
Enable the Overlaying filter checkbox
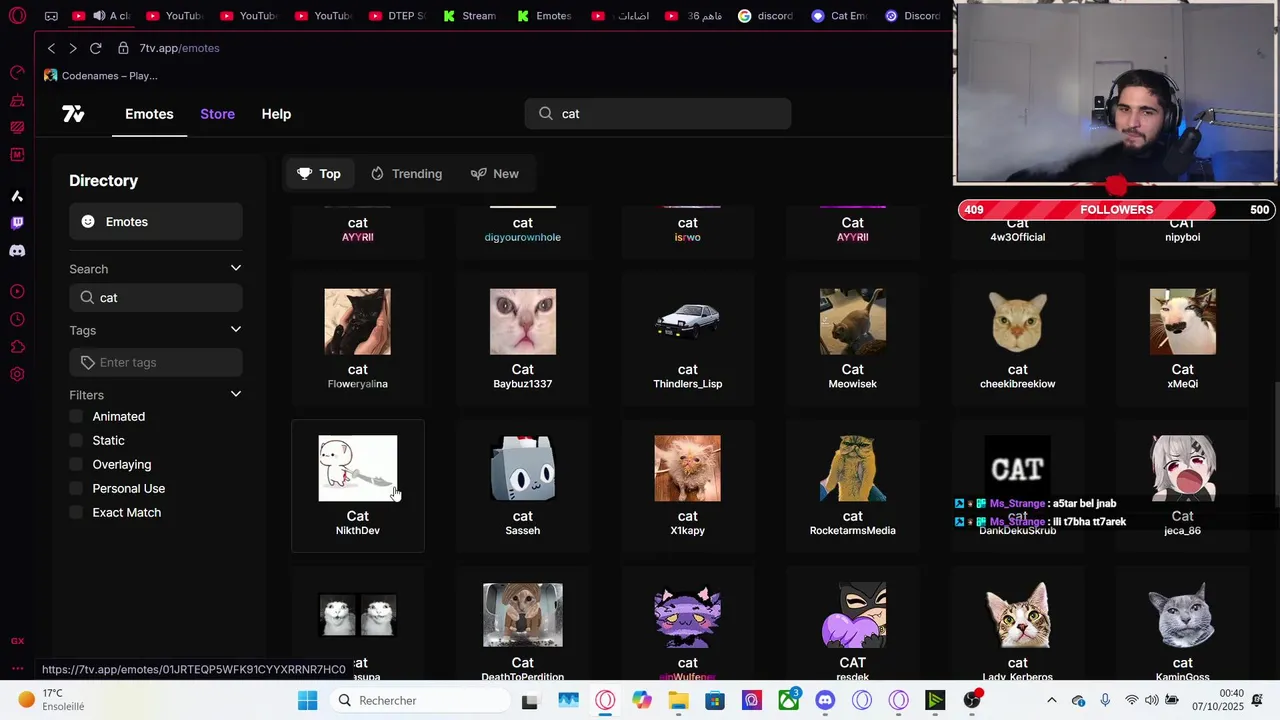click(x=76, y=464)
